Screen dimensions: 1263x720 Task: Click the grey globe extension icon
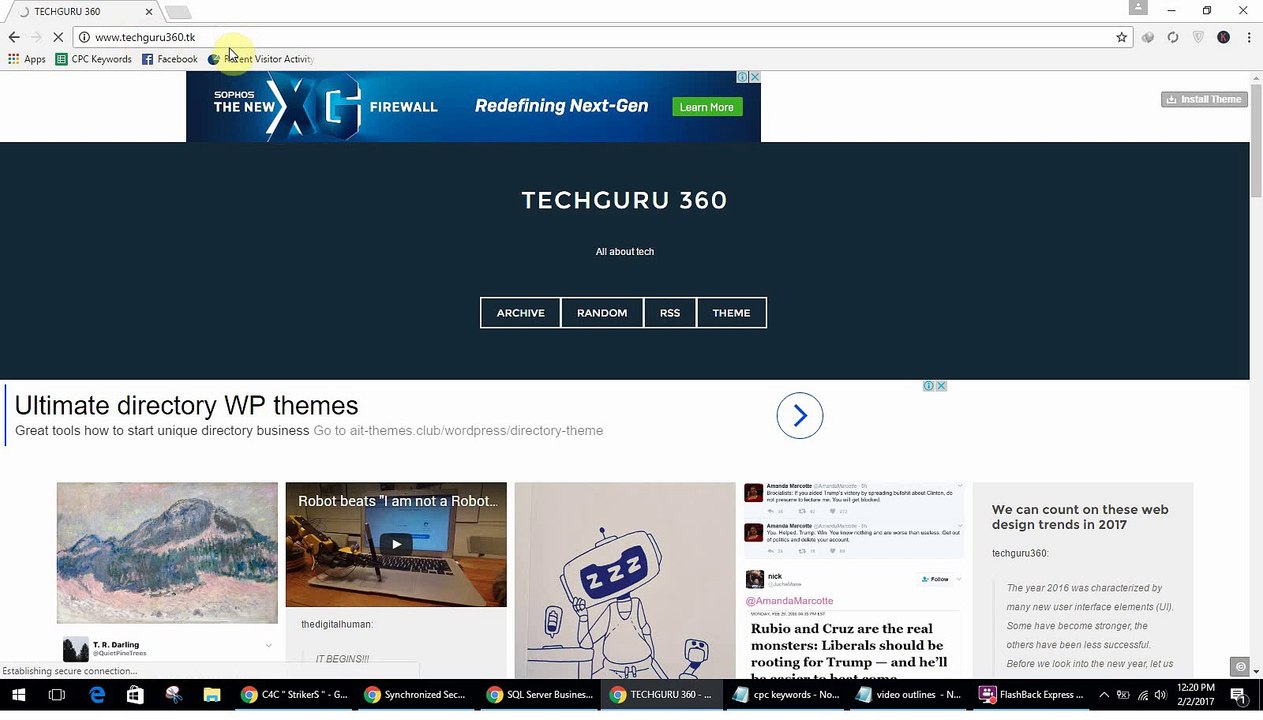1148,37
